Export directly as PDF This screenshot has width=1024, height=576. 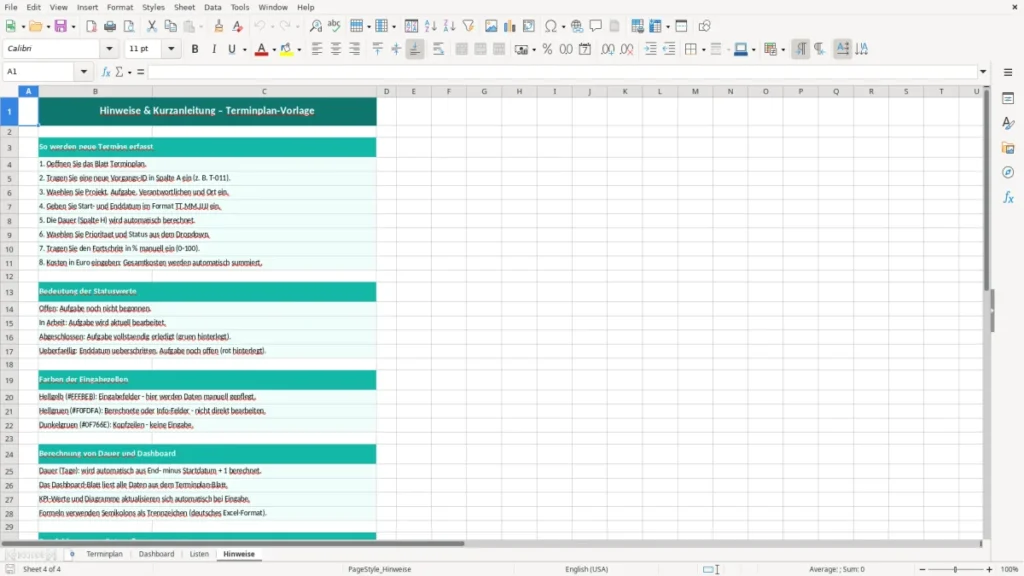(91, 26)
